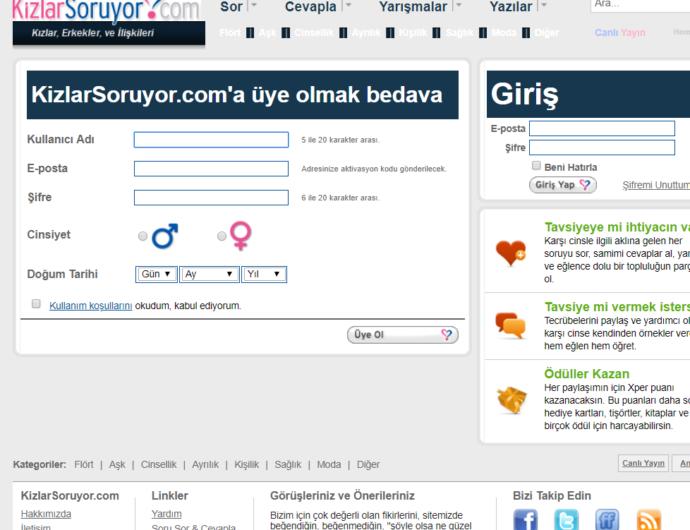Screen dimensions: 690x530
Task: Click the pink female symbol icon
Action: [x=241, y=236]
